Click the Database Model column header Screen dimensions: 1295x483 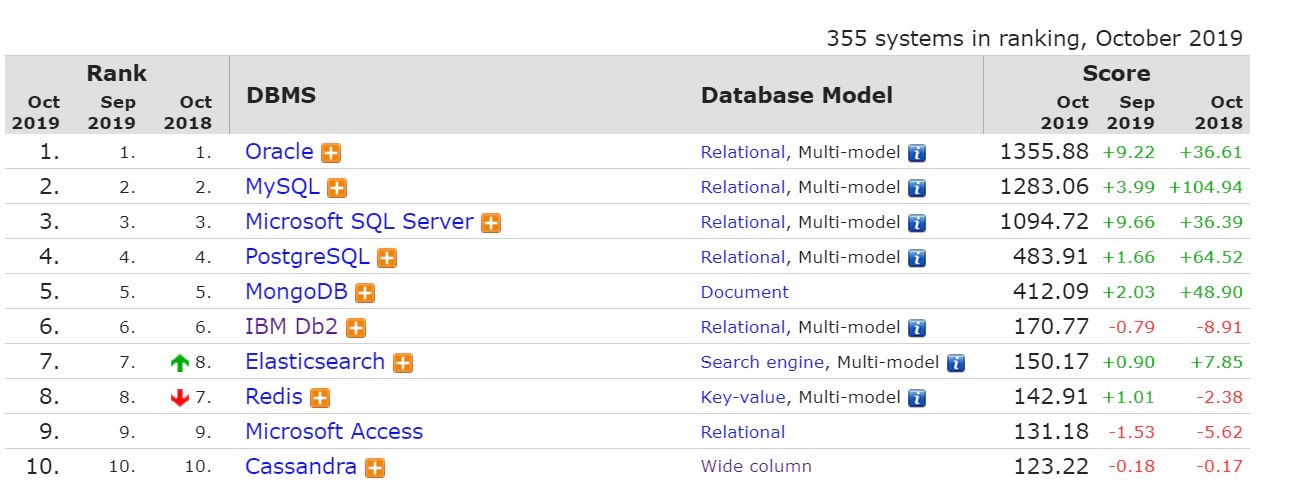797,96
